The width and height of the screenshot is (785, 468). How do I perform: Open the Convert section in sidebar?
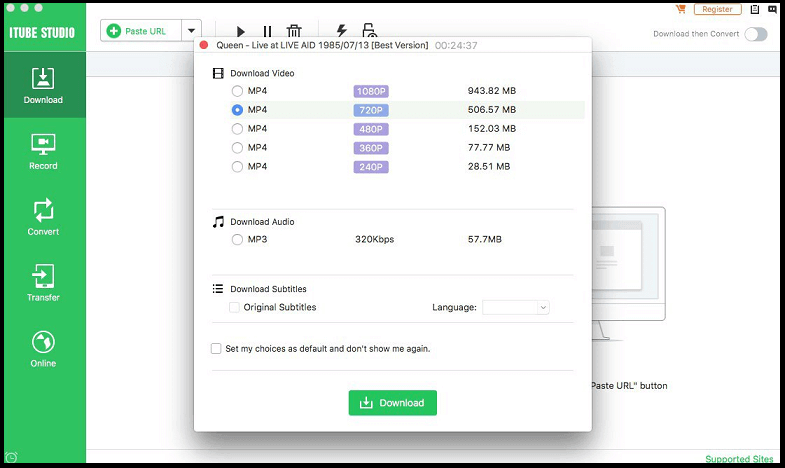click(43, 217)
